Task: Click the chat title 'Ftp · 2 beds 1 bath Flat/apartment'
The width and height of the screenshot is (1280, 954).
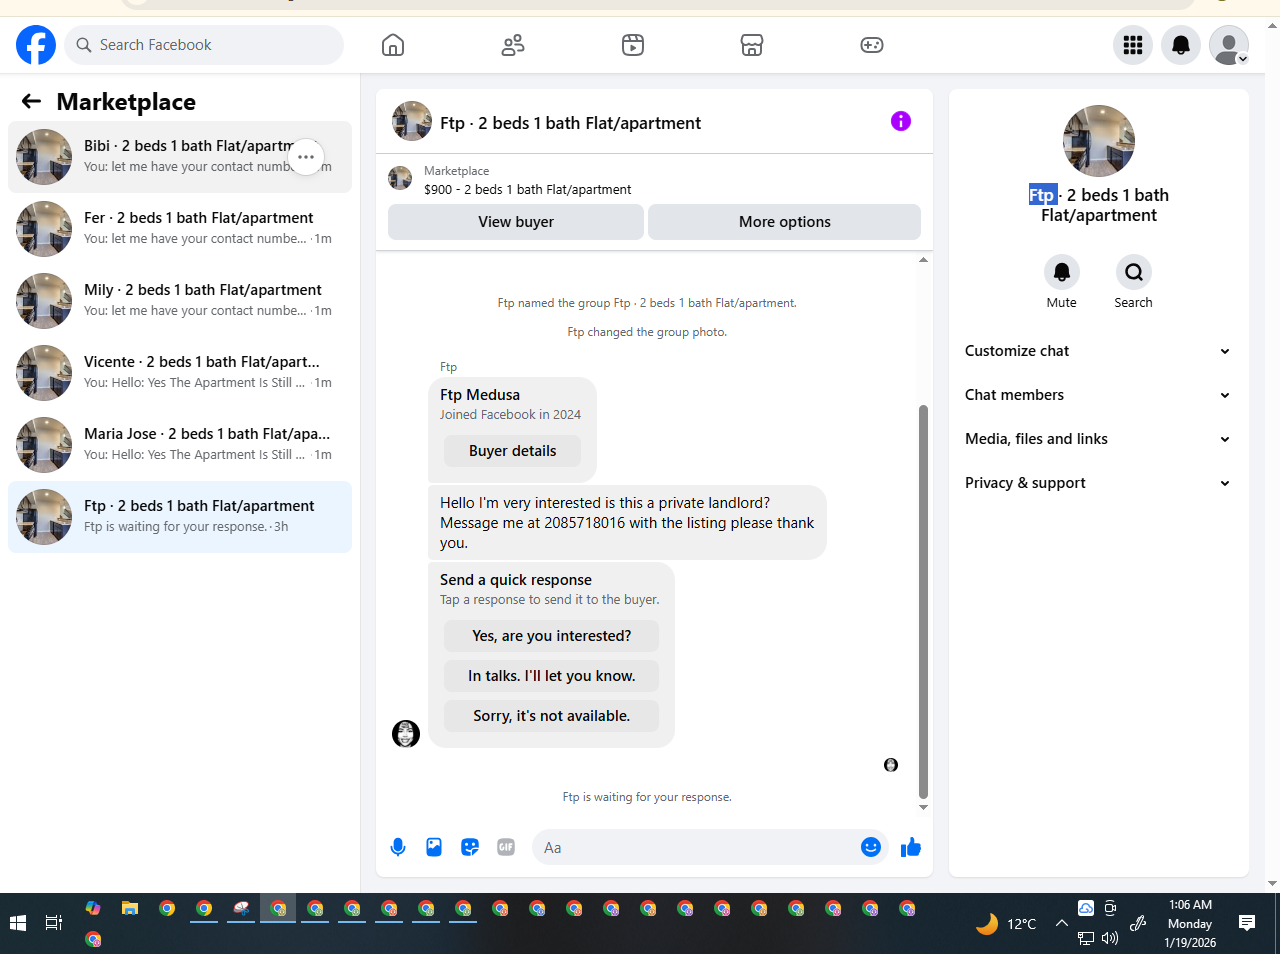Action: [x=571, y=123]
